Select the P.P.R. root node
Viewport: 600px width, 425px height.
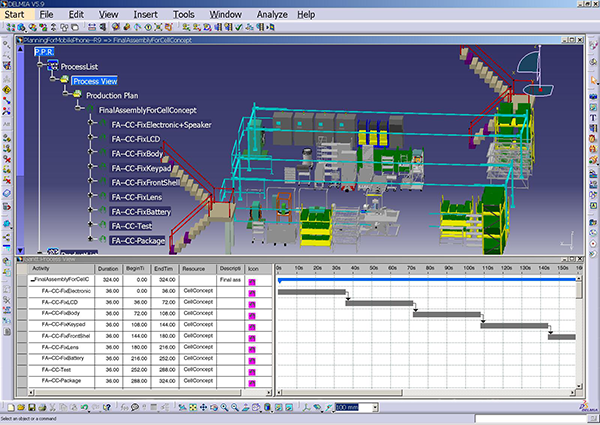[43, 50]
